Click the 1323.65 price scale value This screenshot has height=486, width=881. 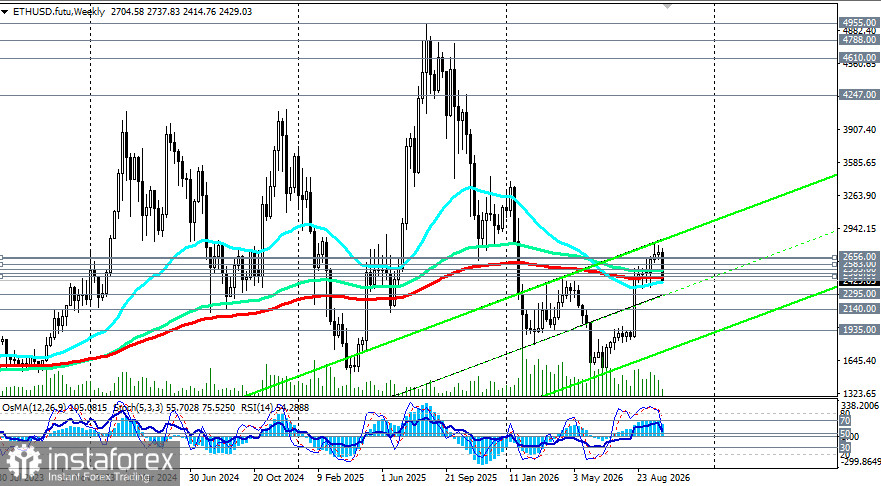tap(859, 393)
